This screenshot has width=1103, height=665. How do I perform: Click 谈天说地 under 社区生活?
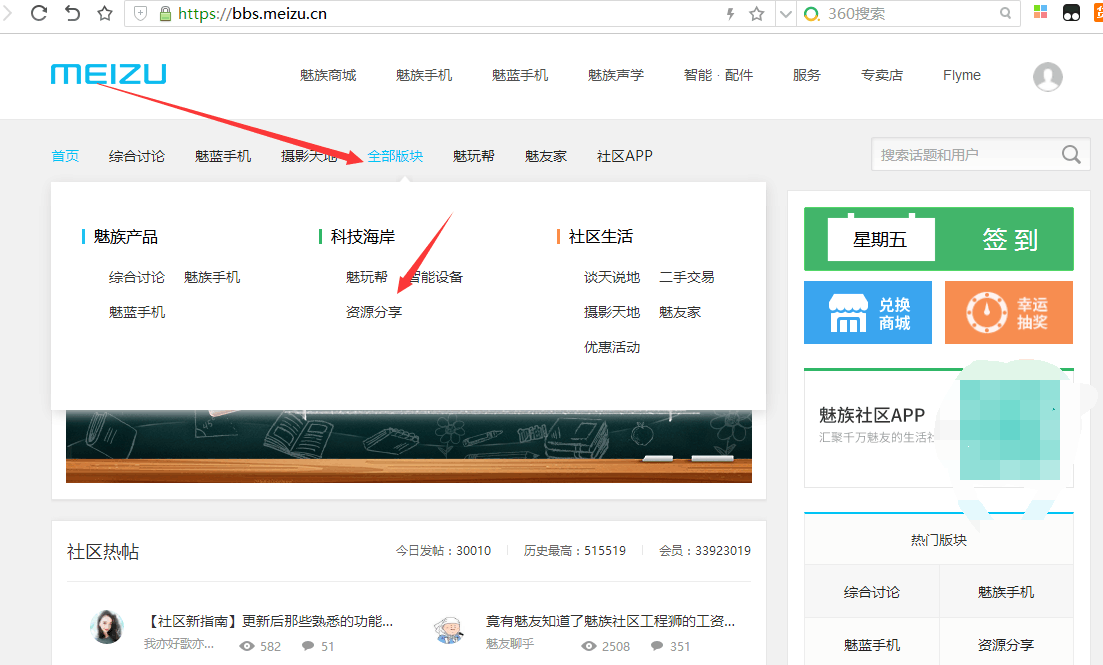point(612,277)
